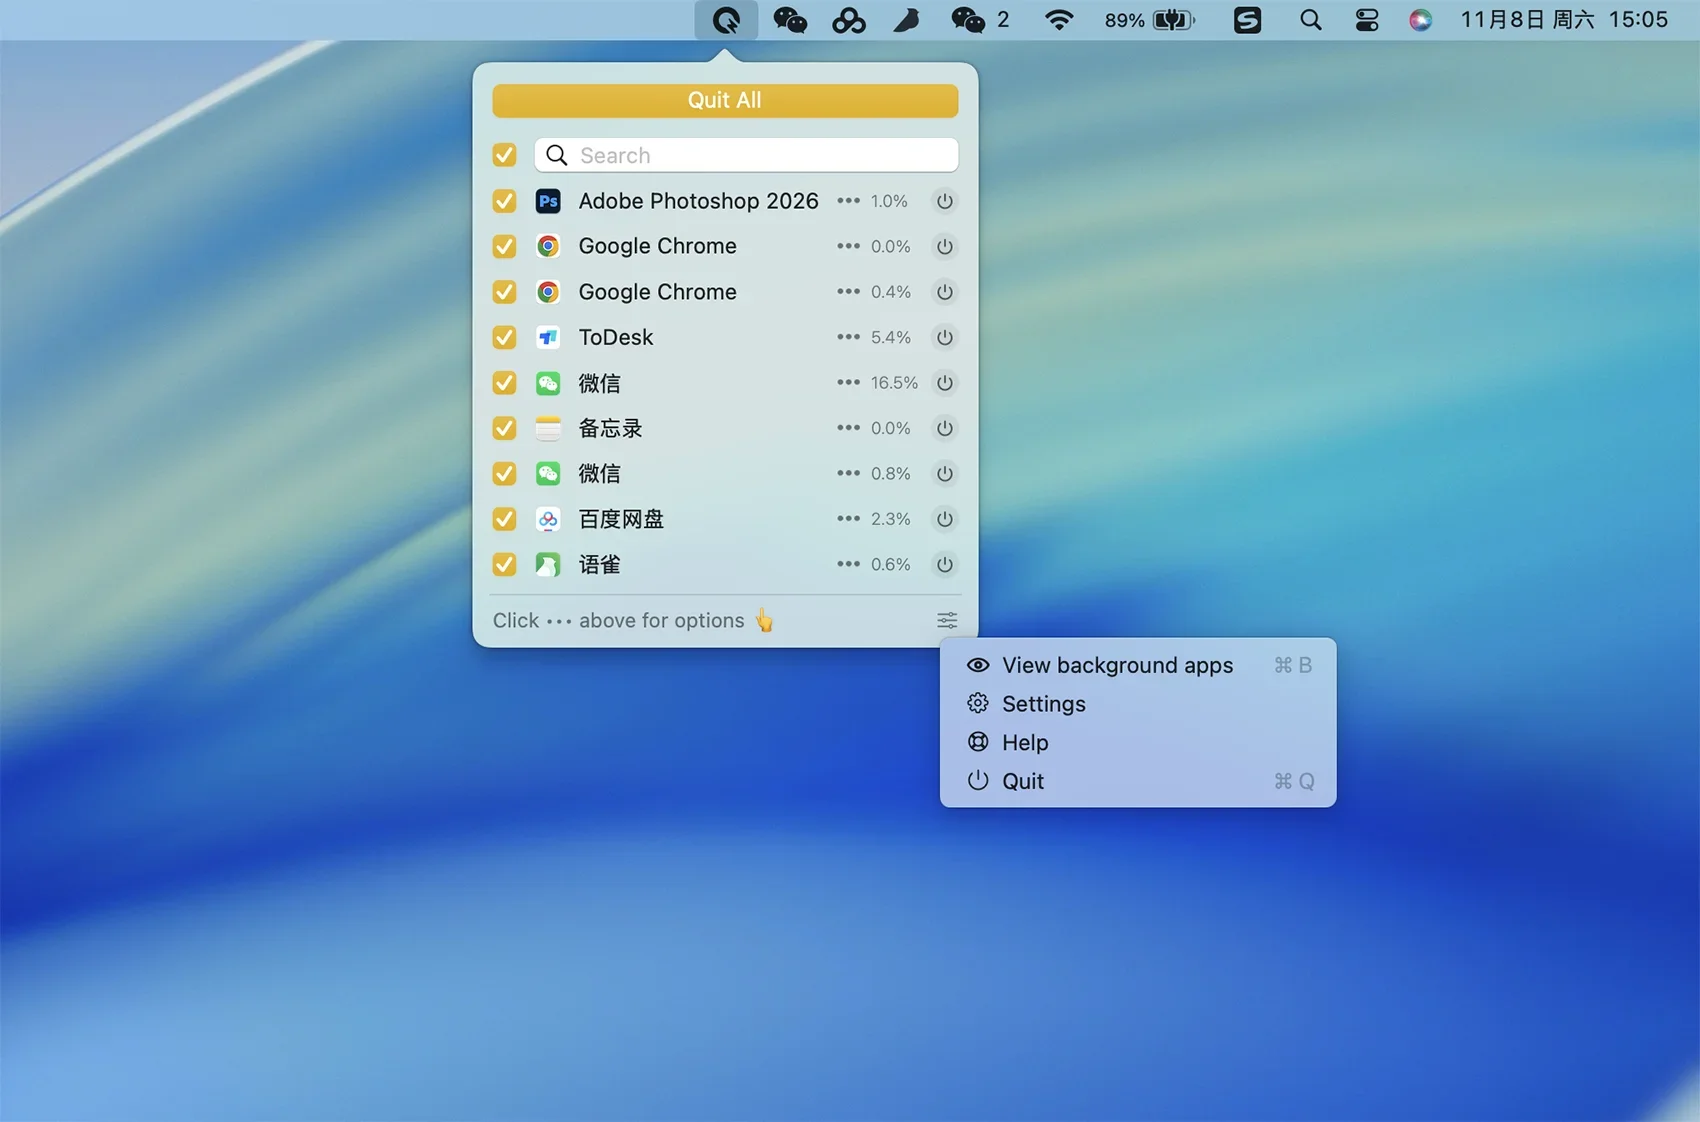The image size is (1700, 1122).
Task: Select View background apps in the menu
Action: click(x=1117, y=666)
